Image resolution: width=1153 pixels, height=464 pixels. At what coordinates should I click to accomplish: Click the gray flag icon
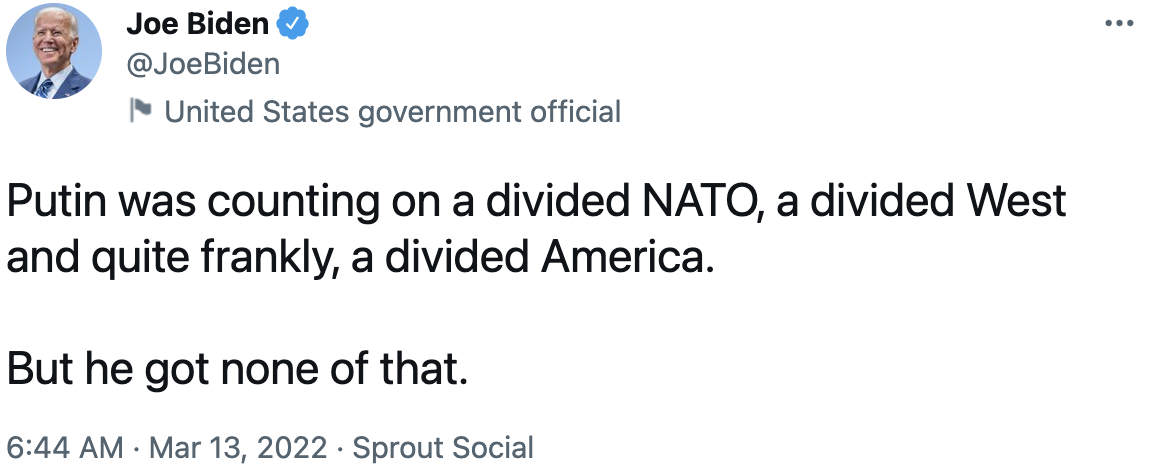(140, 110)
